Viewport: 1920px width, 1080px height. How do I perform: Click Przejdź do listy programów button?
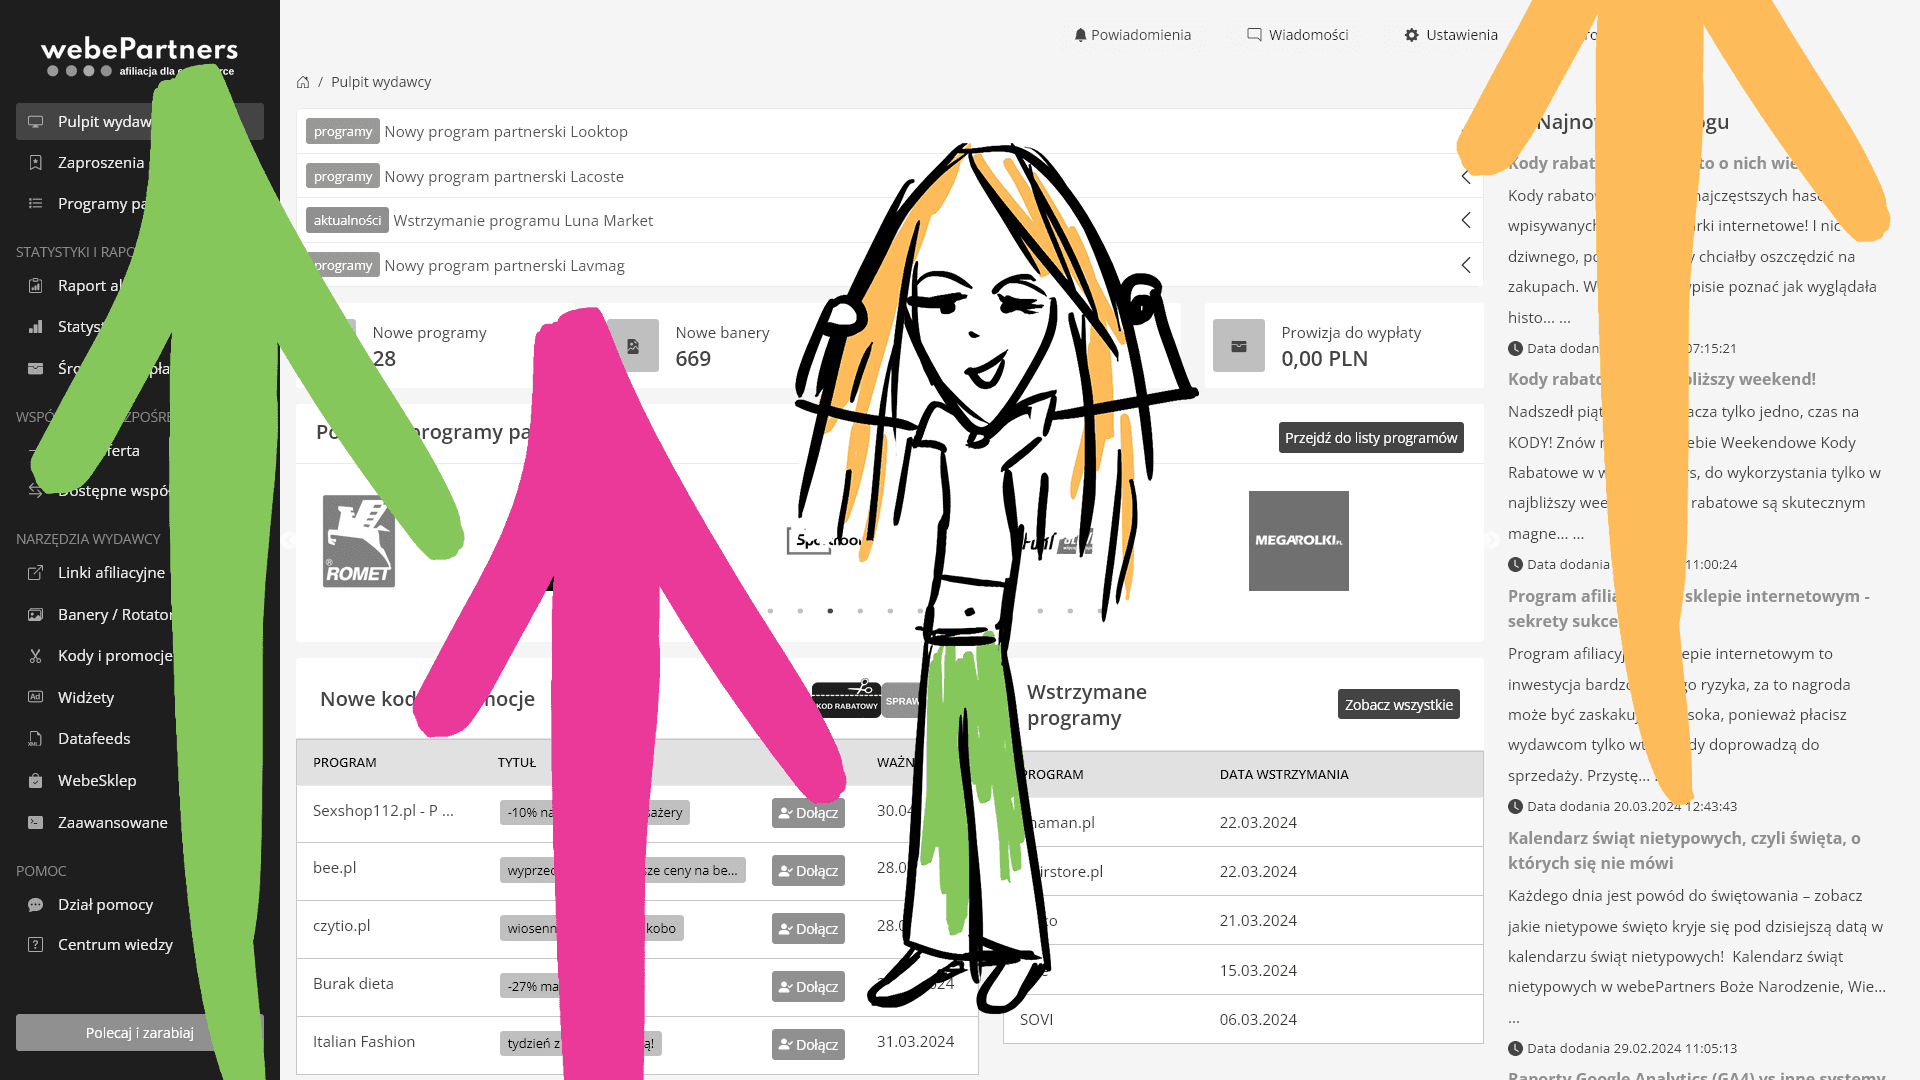coord(1370,438)
